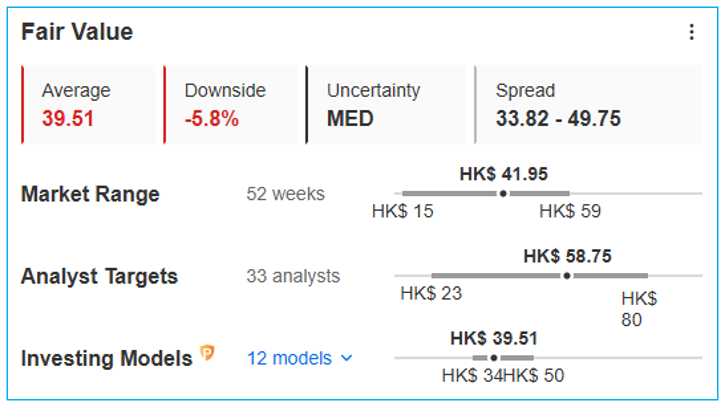Open the Uncertainty MED card
Screen dimensions: 727x407
[x=386, y=105]
